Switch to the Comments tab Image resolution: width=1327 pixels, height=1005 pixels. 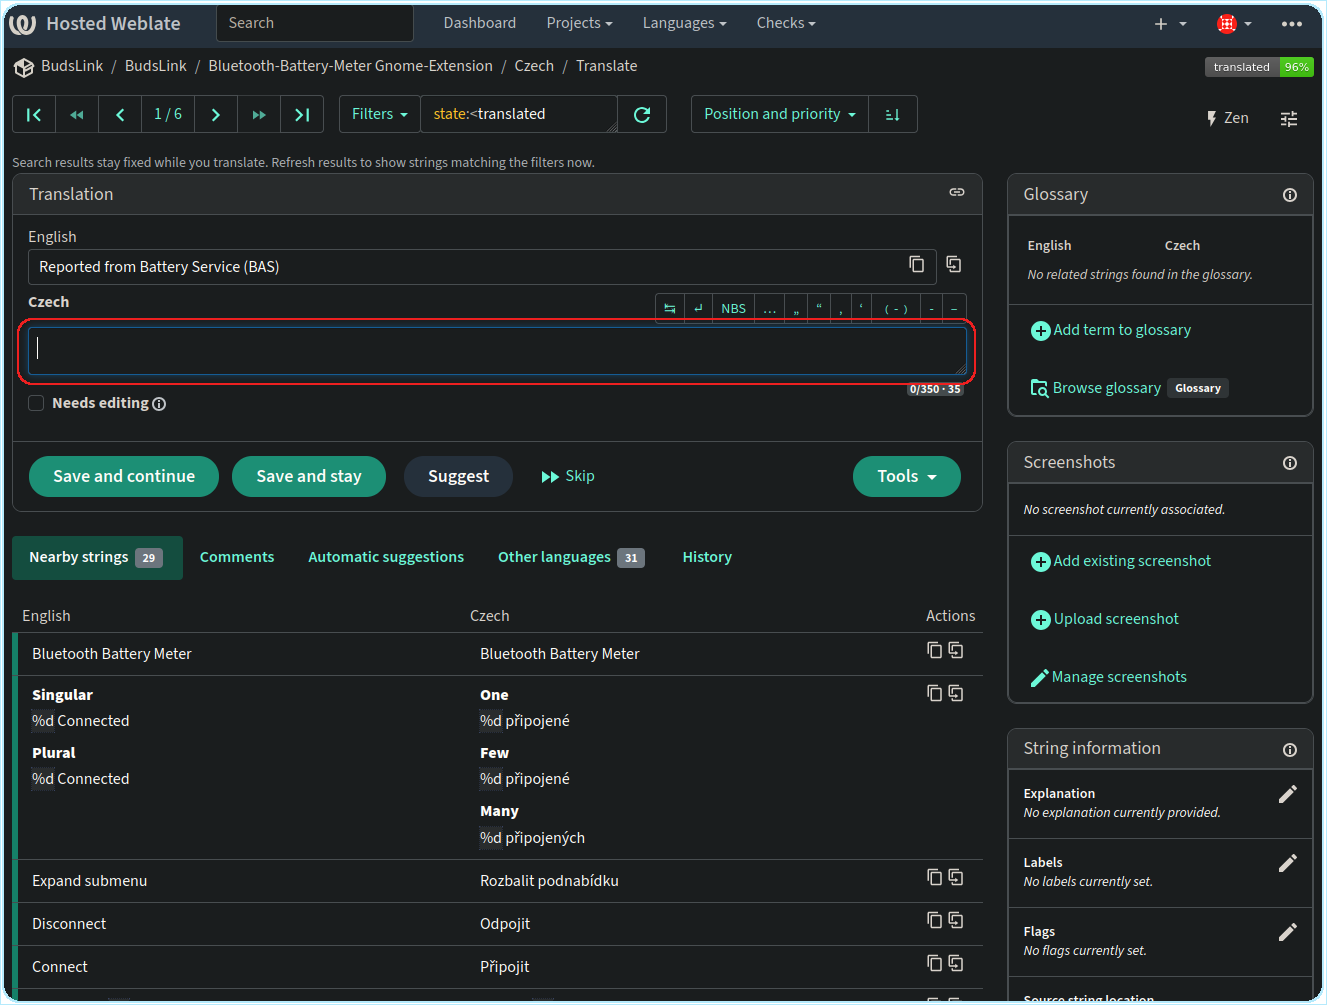(x=237, y=557)
